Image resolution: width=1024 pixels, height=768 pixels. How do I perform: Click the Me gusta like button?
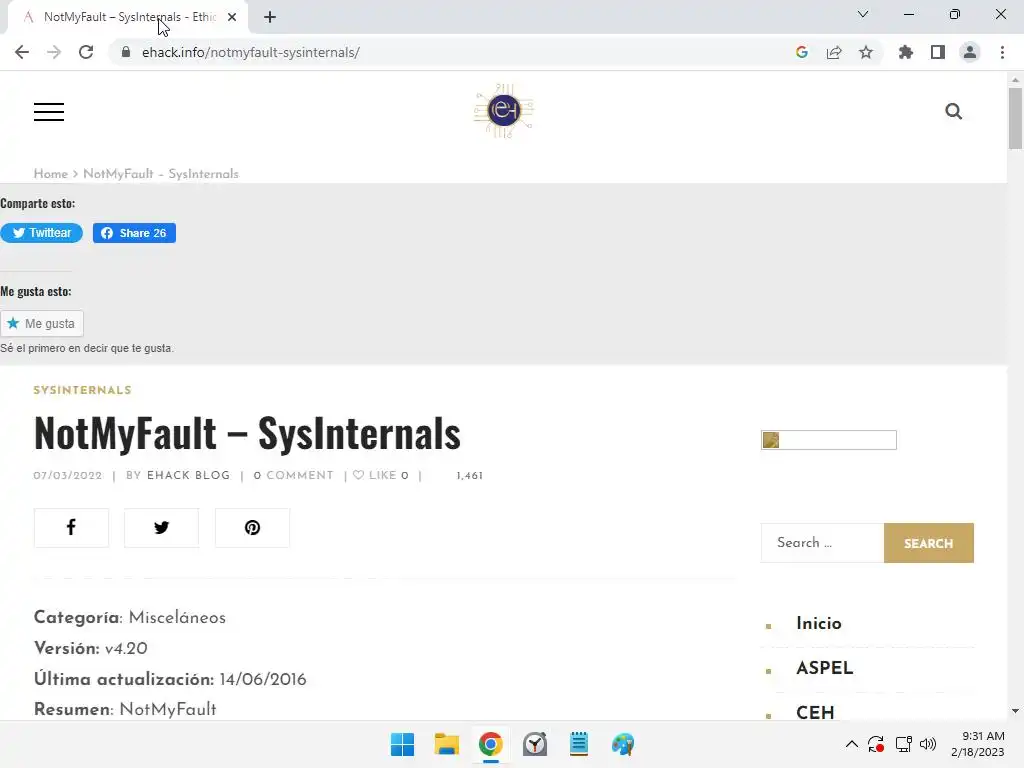(x=42, y=323)
